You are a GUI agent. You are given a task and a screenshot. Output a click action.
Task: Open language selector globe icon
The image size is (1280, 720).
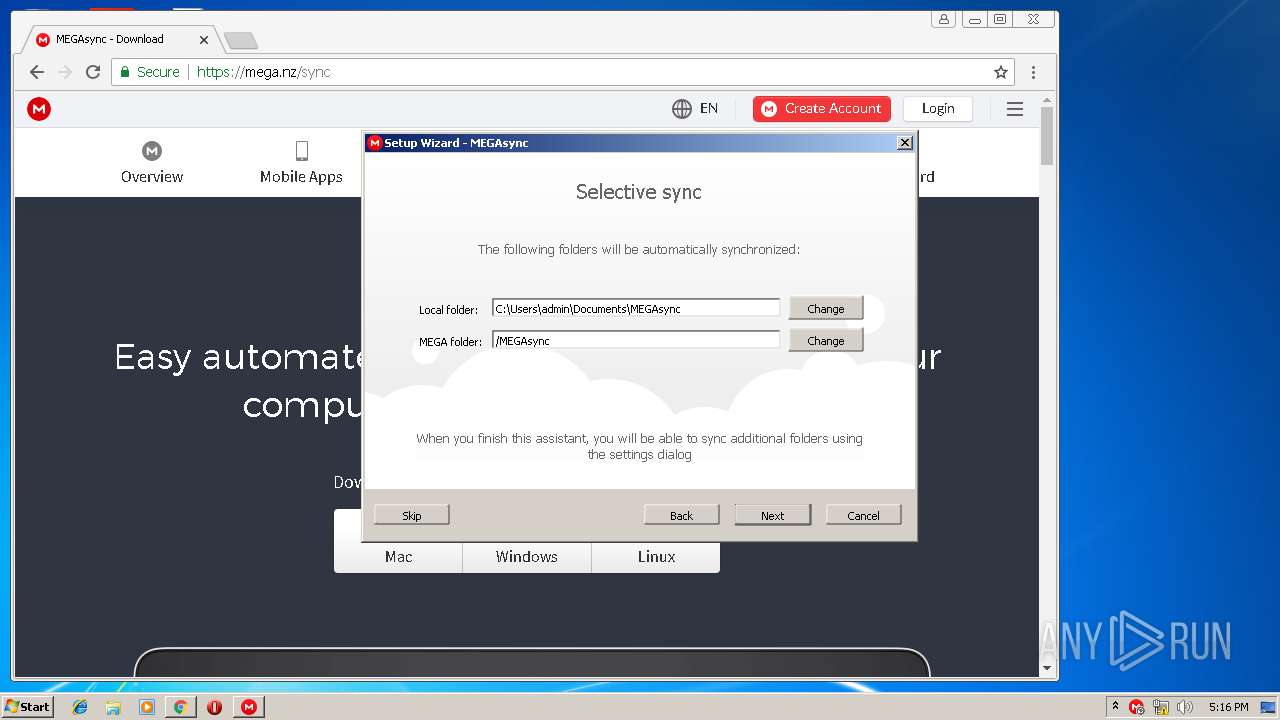click(682, 108)
